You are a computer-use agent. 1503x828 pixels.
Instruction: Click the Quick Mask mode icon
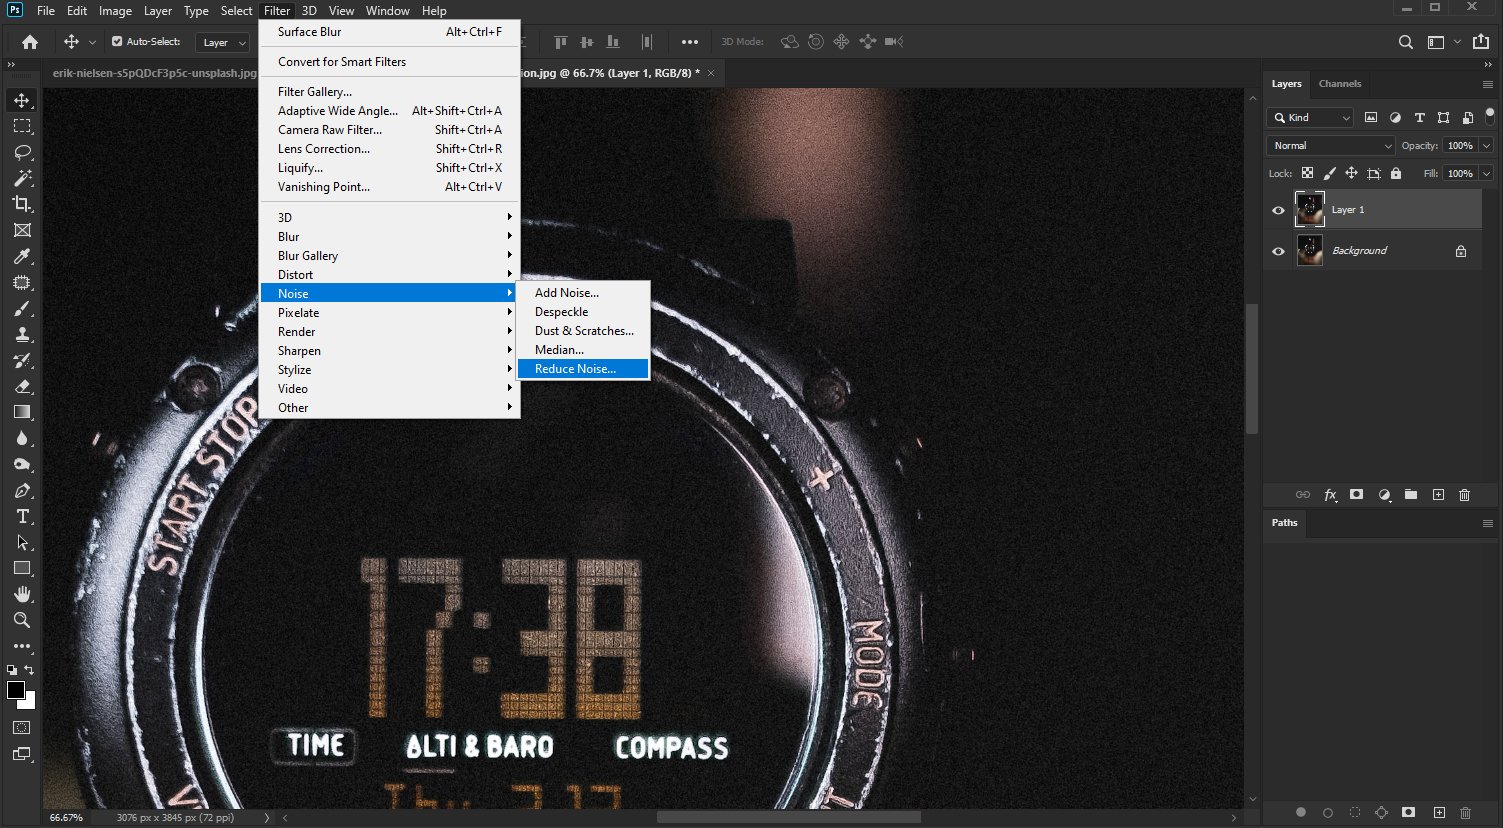click(22, 727)
